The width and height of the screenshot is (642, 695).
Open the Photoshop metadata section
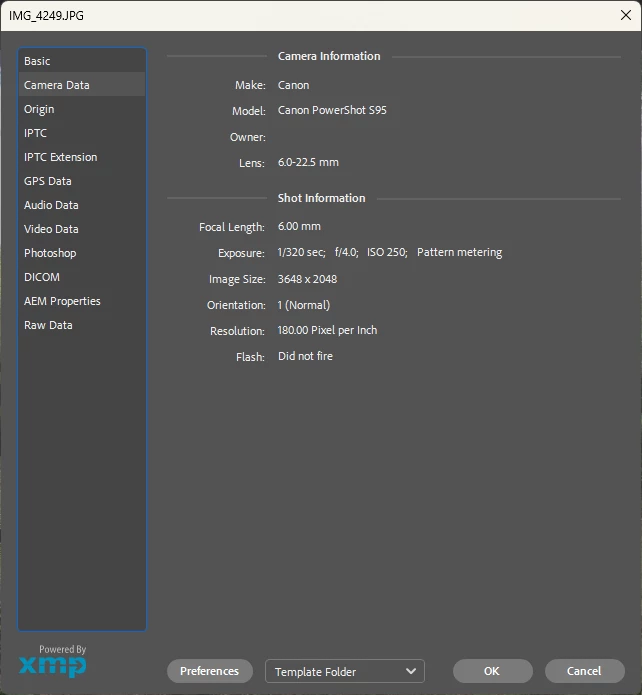[x=82, y=253]
